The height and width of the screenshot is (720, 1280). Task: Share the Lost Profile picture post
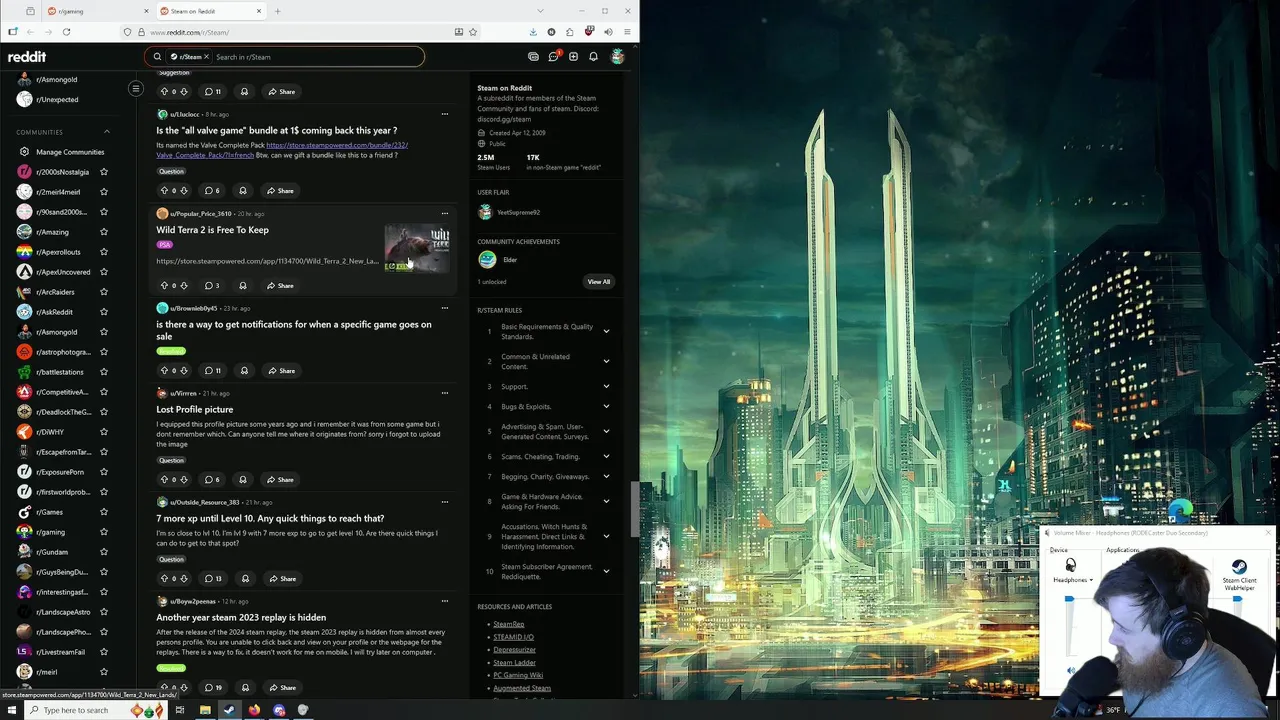click(x=280, y=480)
